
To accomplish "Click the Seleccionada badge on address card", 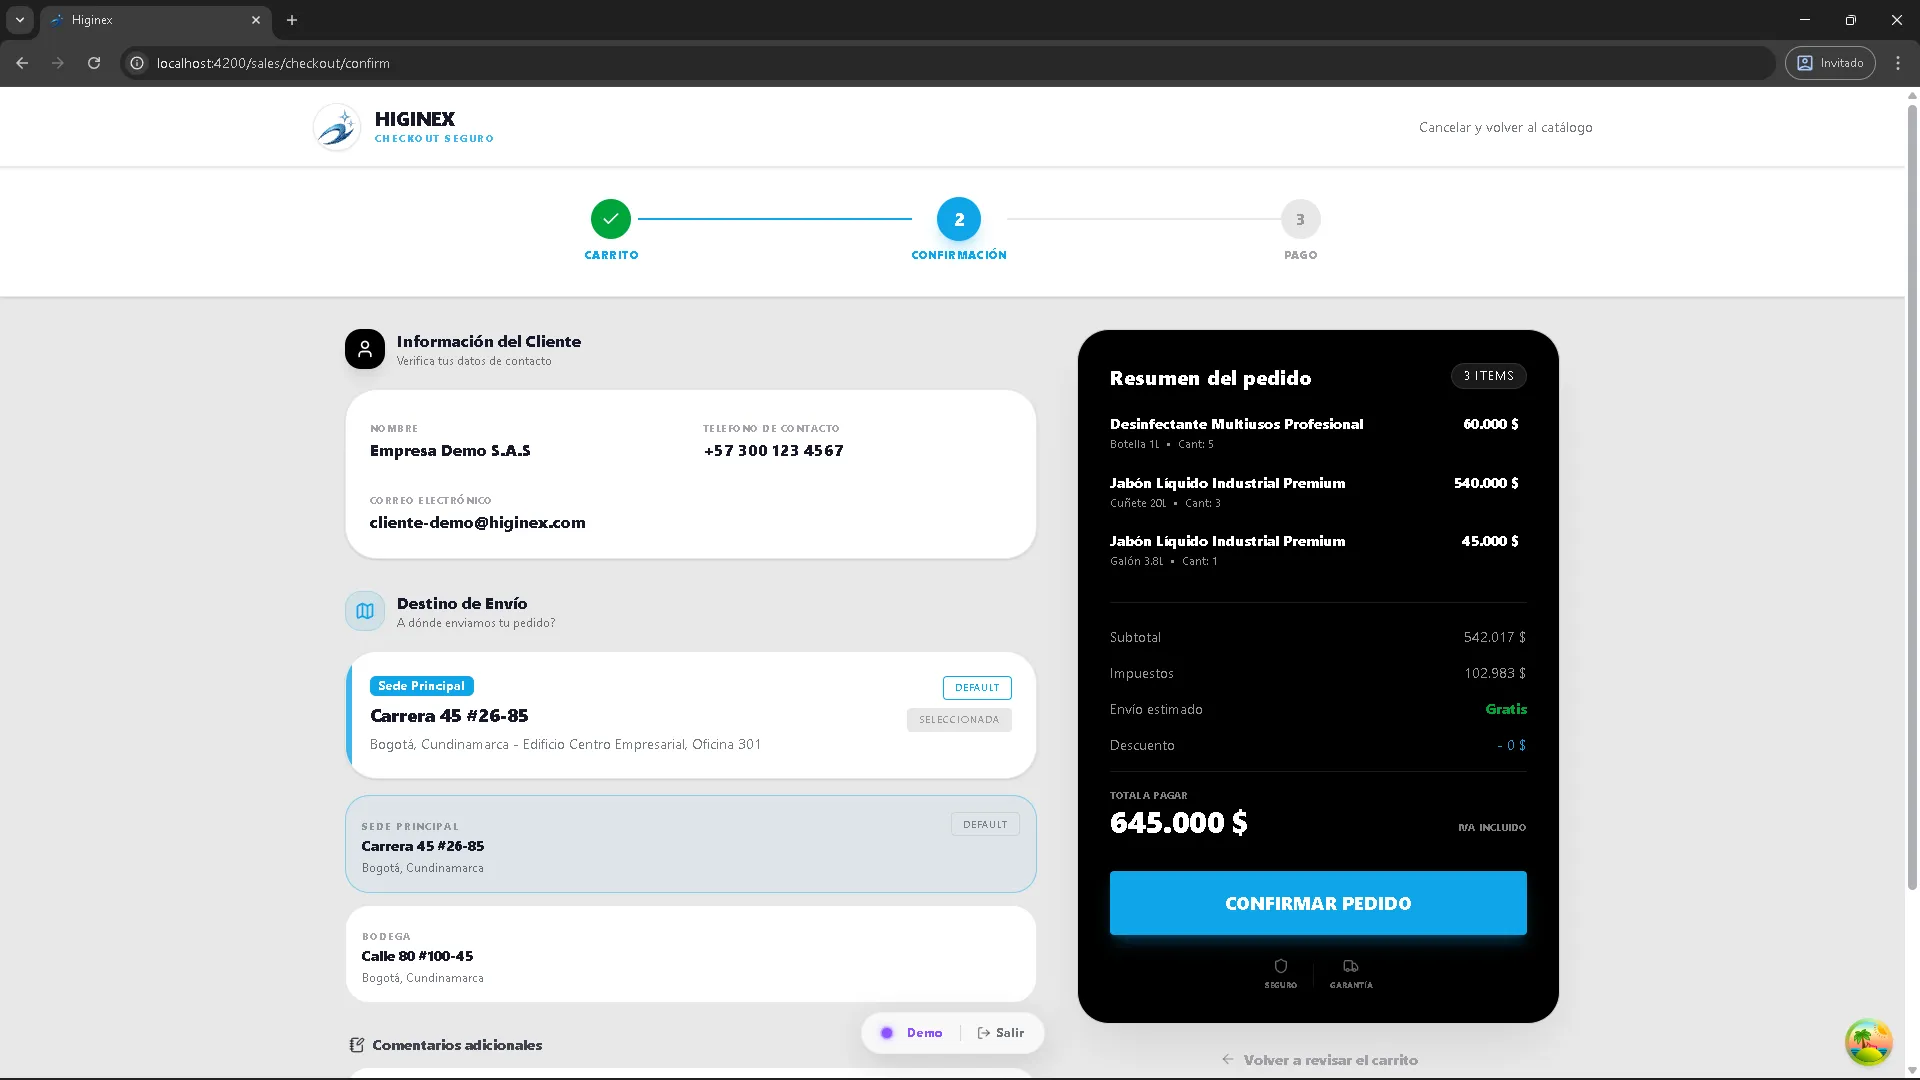I will pyautogui.click(x=959, y=720).
